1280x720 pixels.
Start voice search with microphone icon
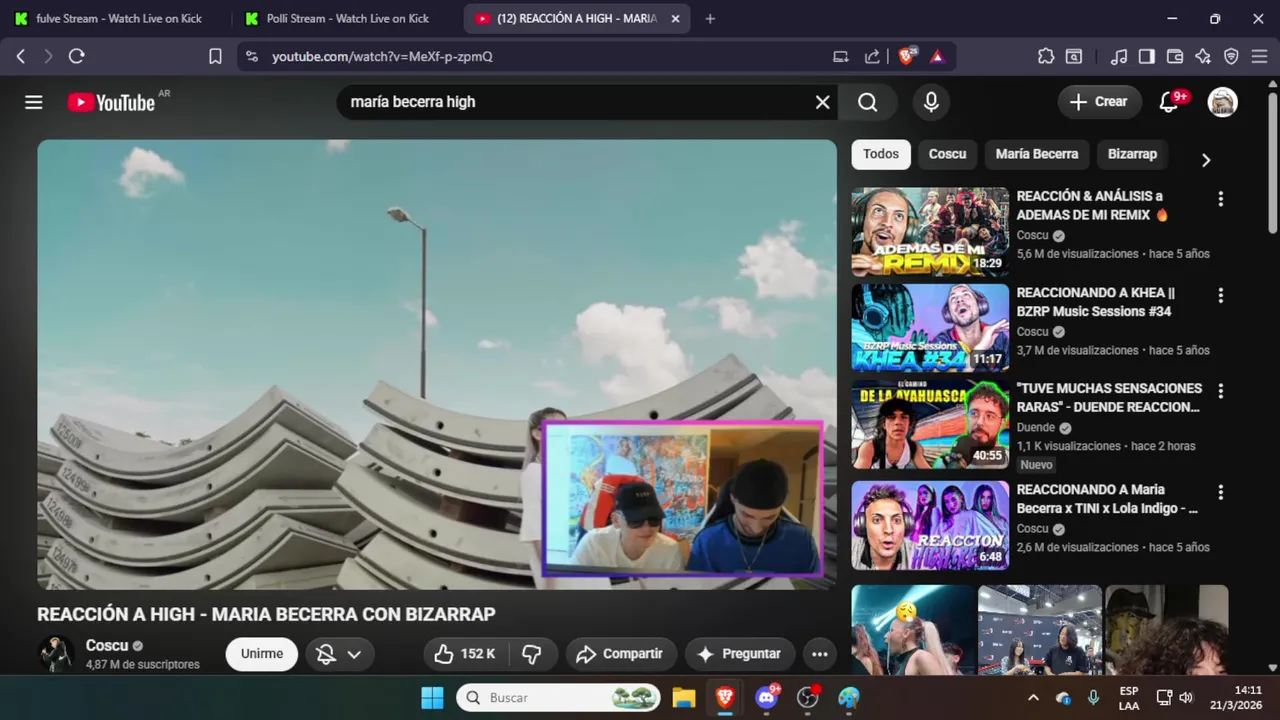931,102
